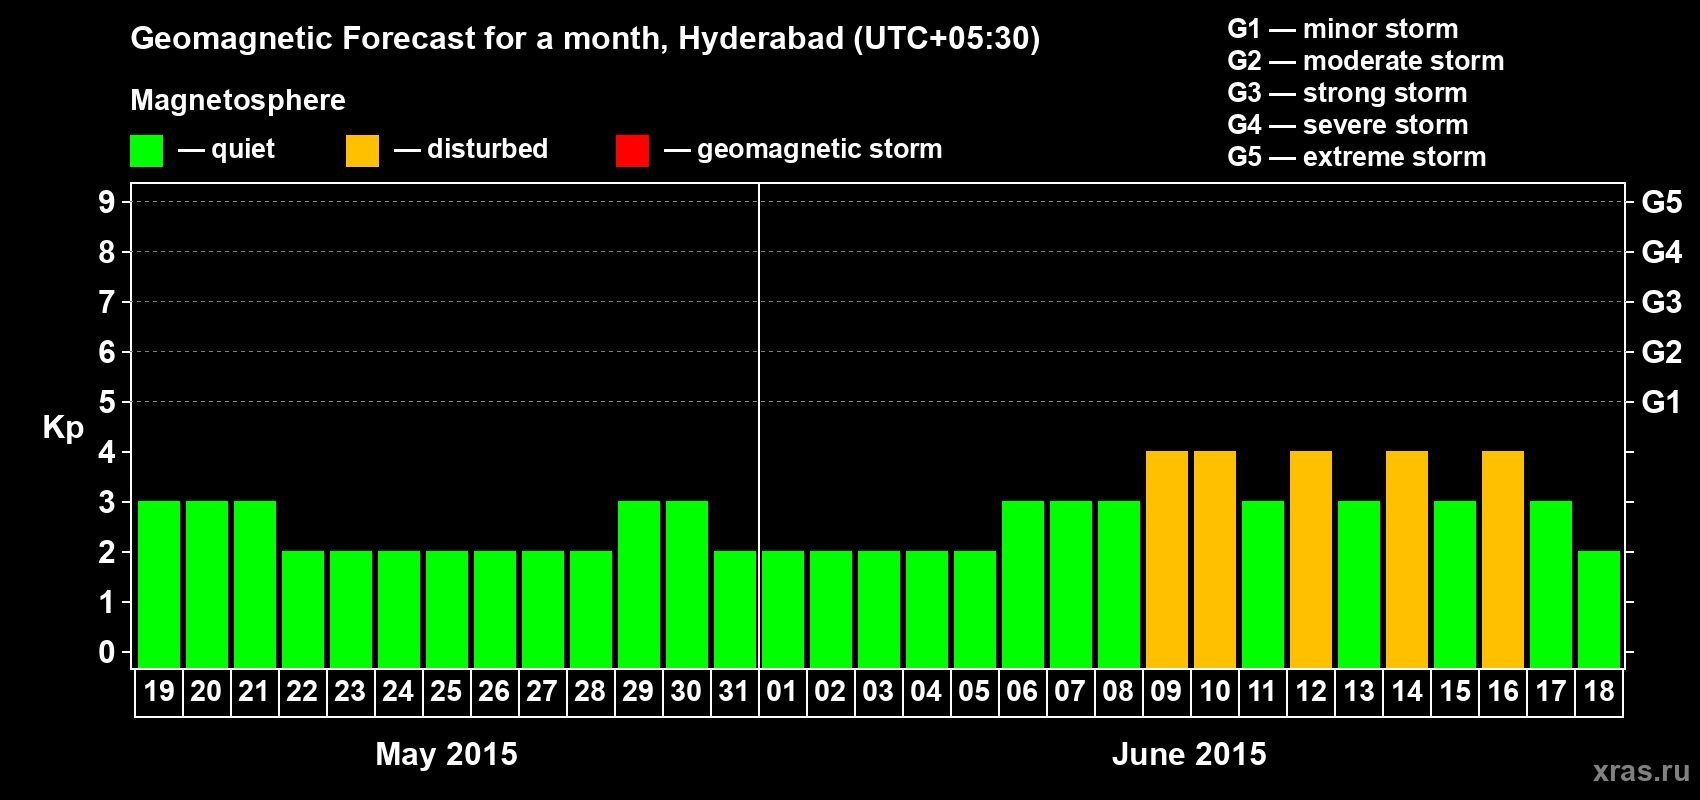Click the '— disturbed' legend text

pos(471,150)
